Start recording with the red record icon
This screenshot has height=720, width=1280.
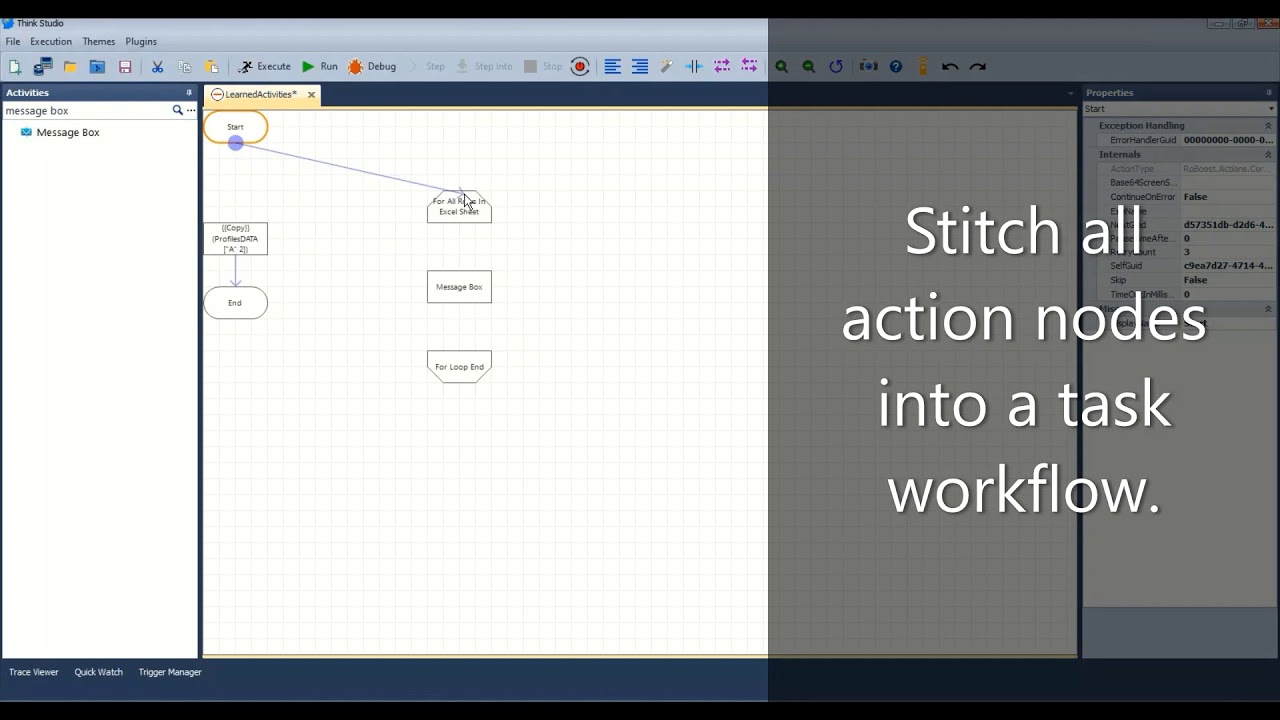(580, 67)
